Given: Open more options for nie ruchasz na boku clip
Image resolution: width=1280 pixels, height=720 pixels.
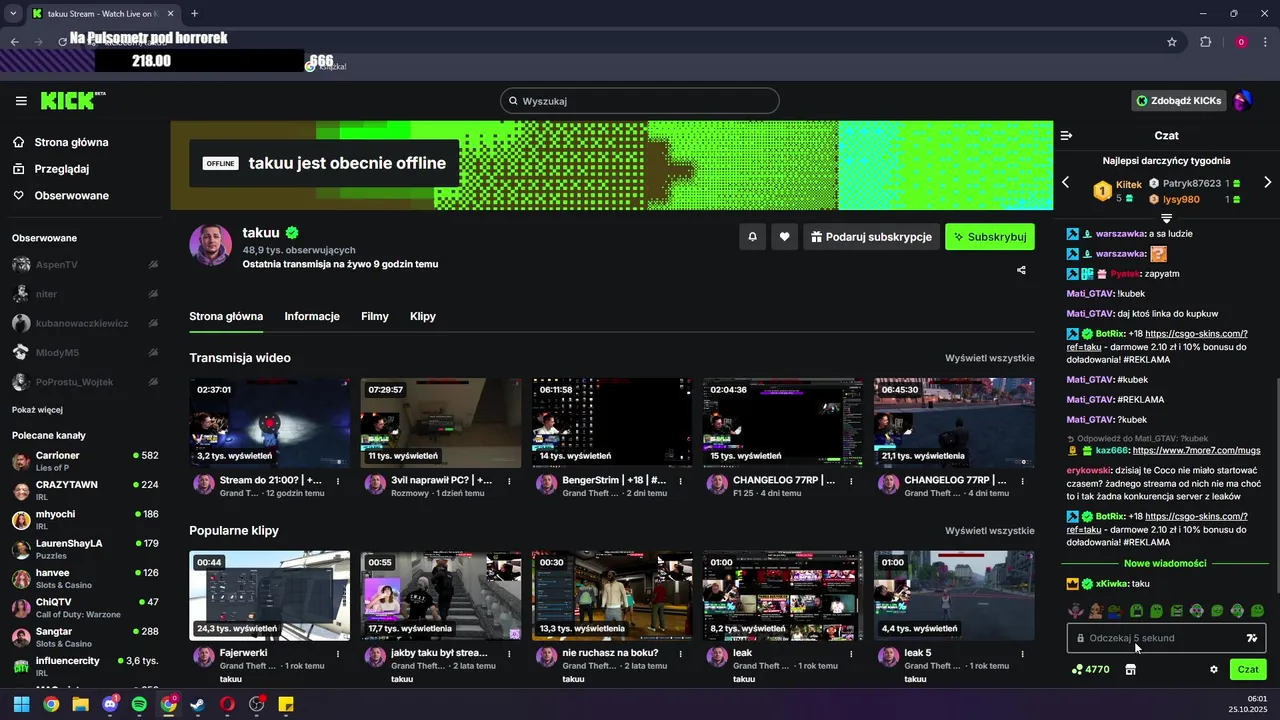Looking at the screenshot, I should [x=680, y=654].
